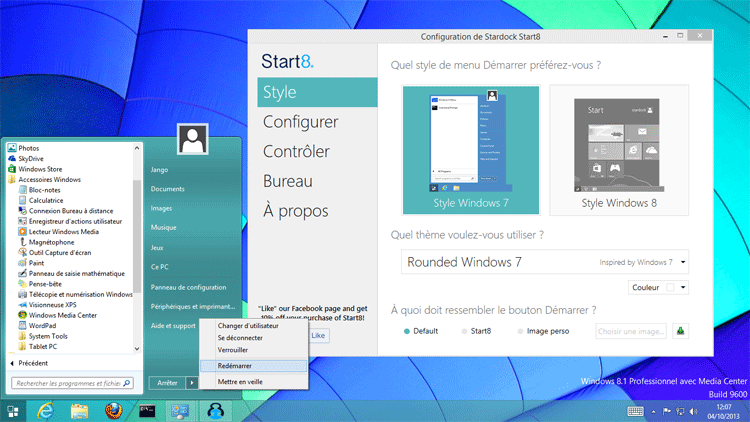
Task: Expand the Couleur dropdown
Action: point(659,288)
